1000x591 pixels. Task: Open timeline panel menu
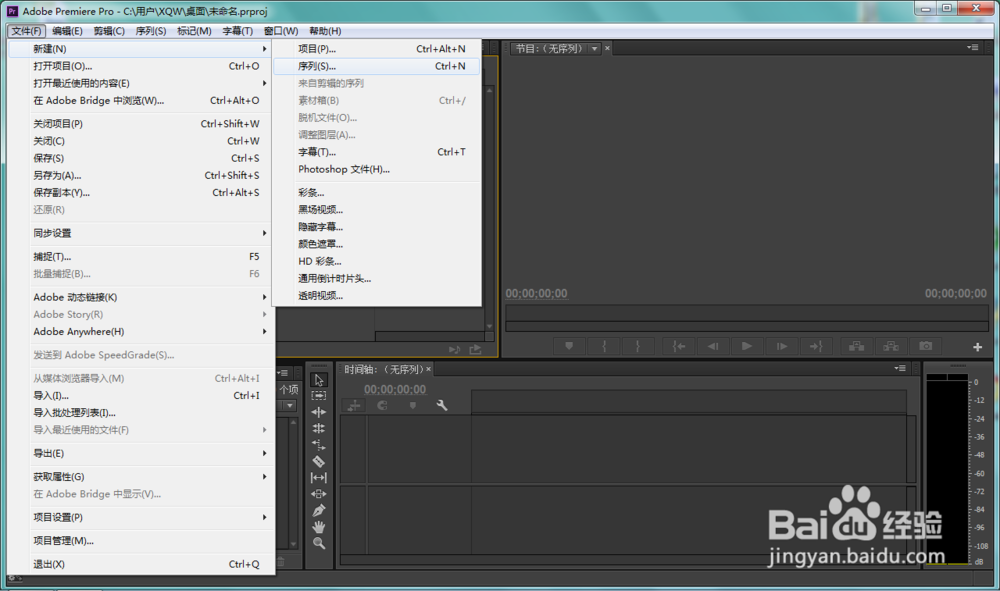pyautogui.click(x=900, y=368)
